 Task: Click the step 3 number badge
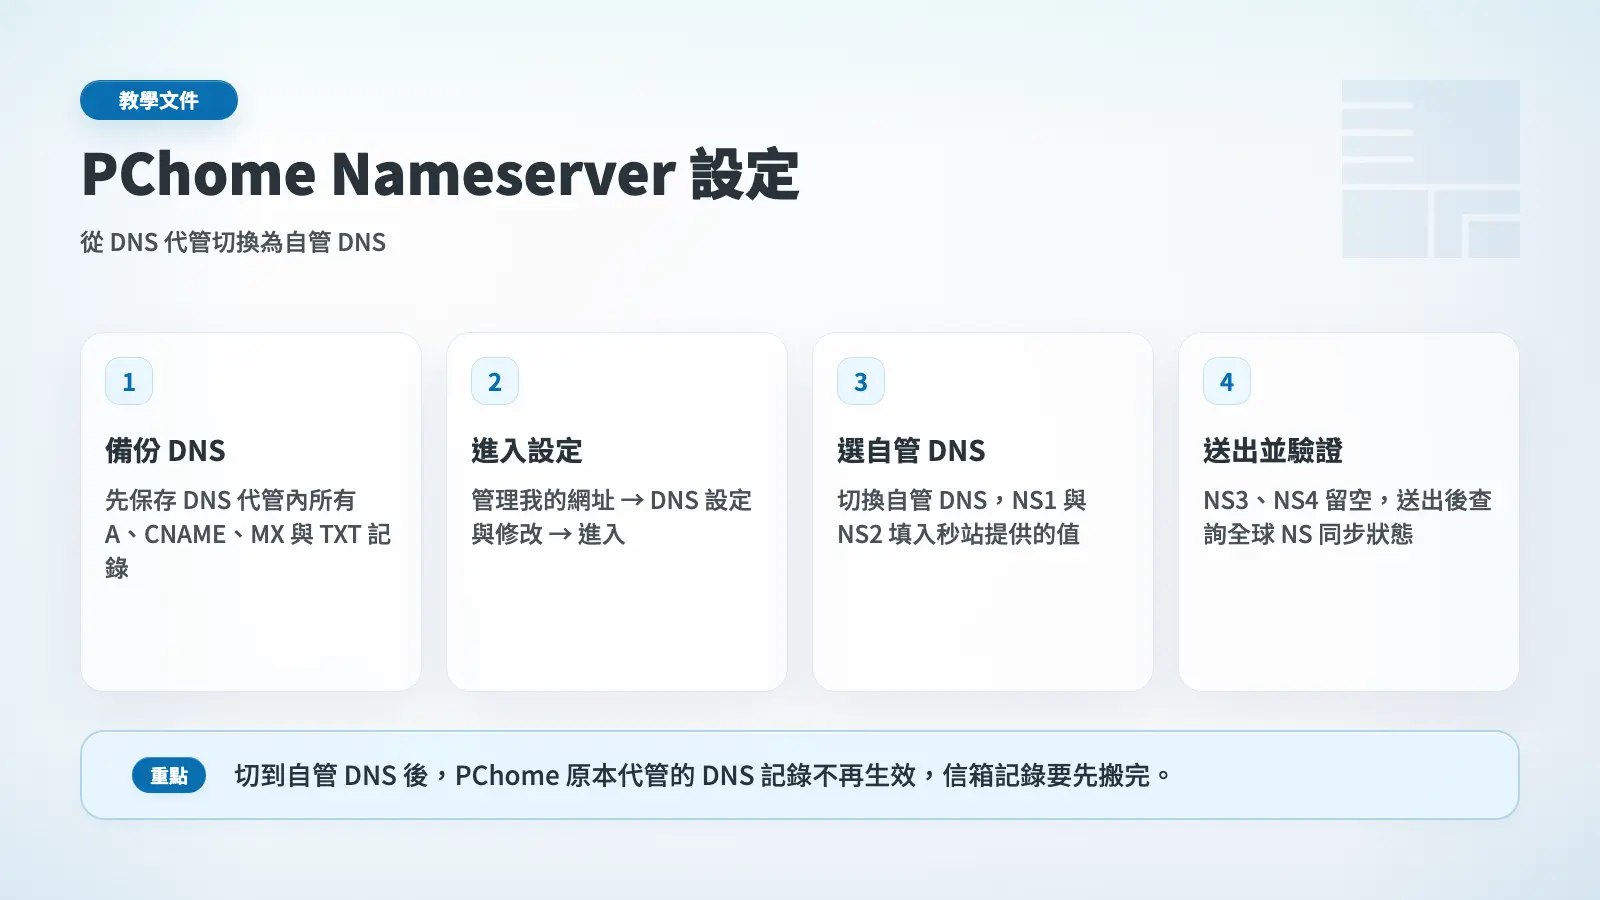click(x=861, y=381)
